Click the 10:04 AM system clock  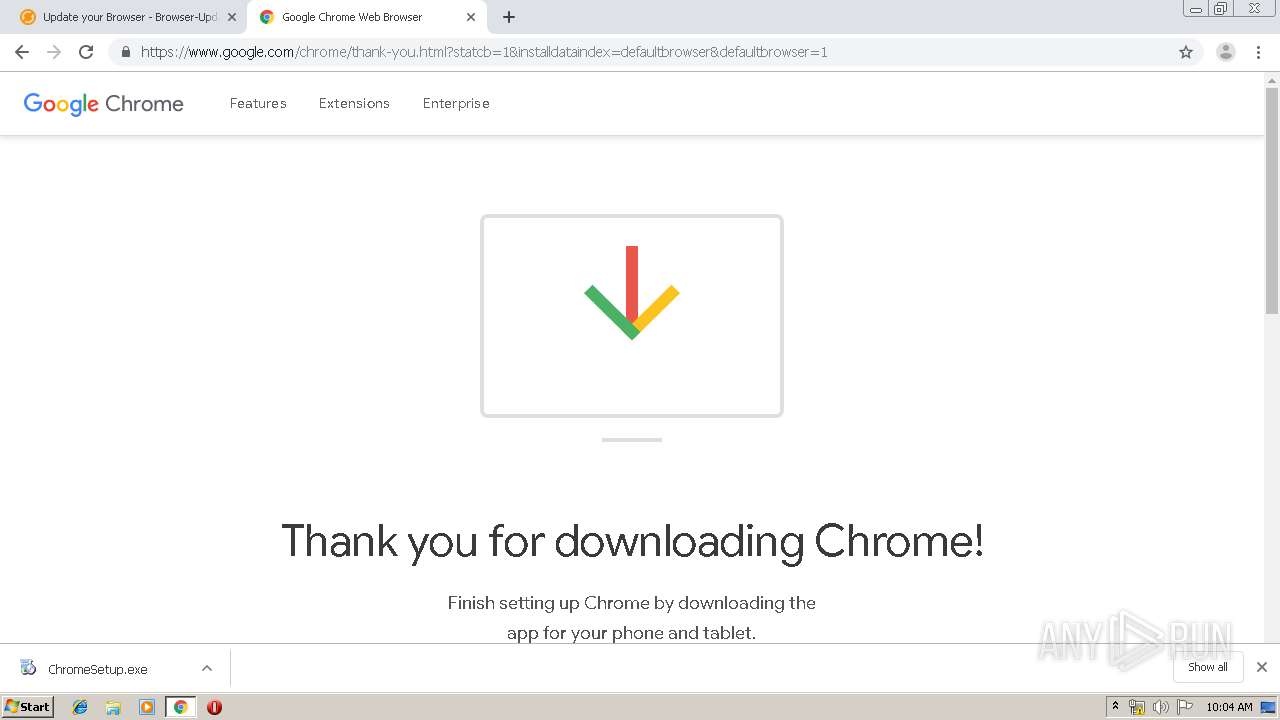[1229, 707]
